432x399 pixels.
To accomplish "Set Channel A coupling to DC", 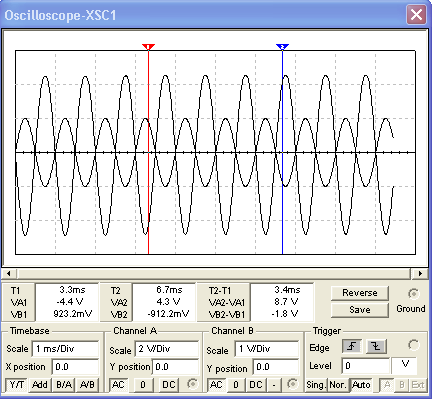I will click(x=169, y=385).
